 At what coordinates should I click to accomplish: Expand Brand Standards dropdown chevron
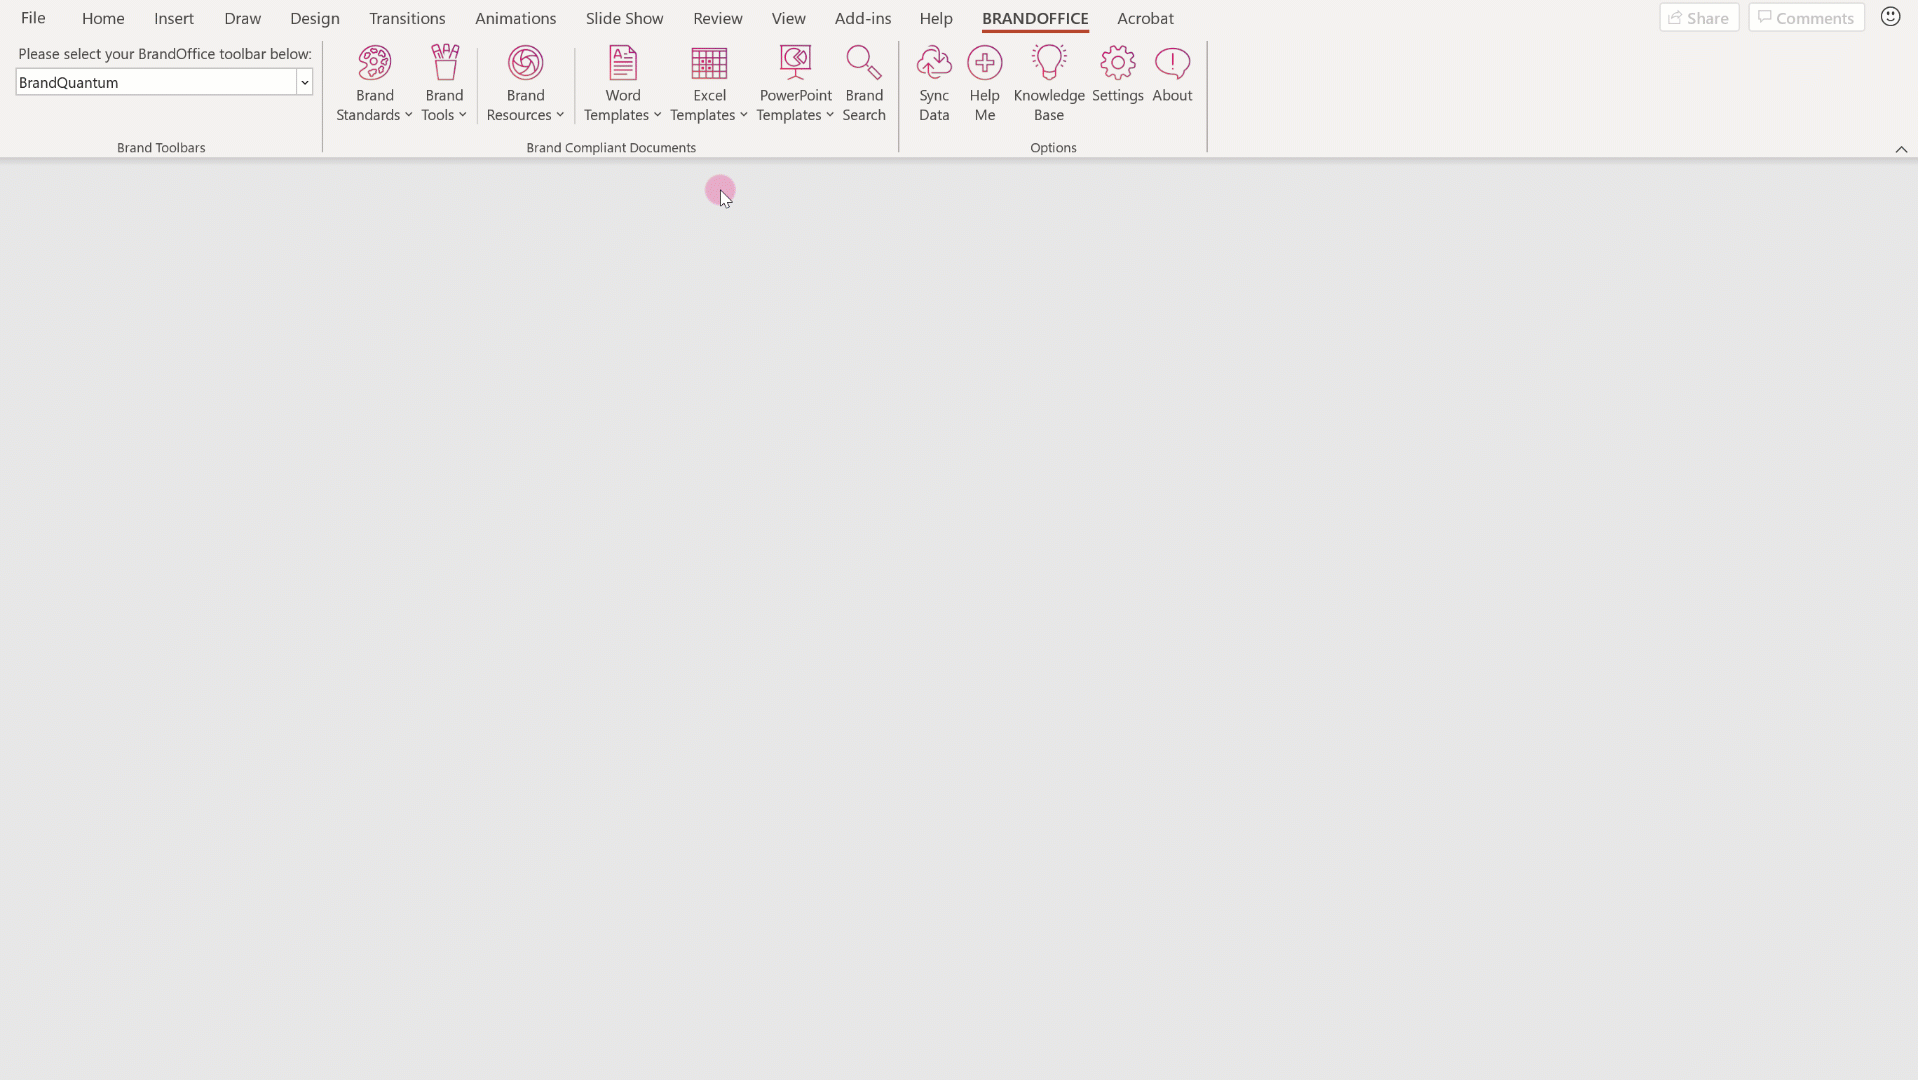(x=408, y=115)
